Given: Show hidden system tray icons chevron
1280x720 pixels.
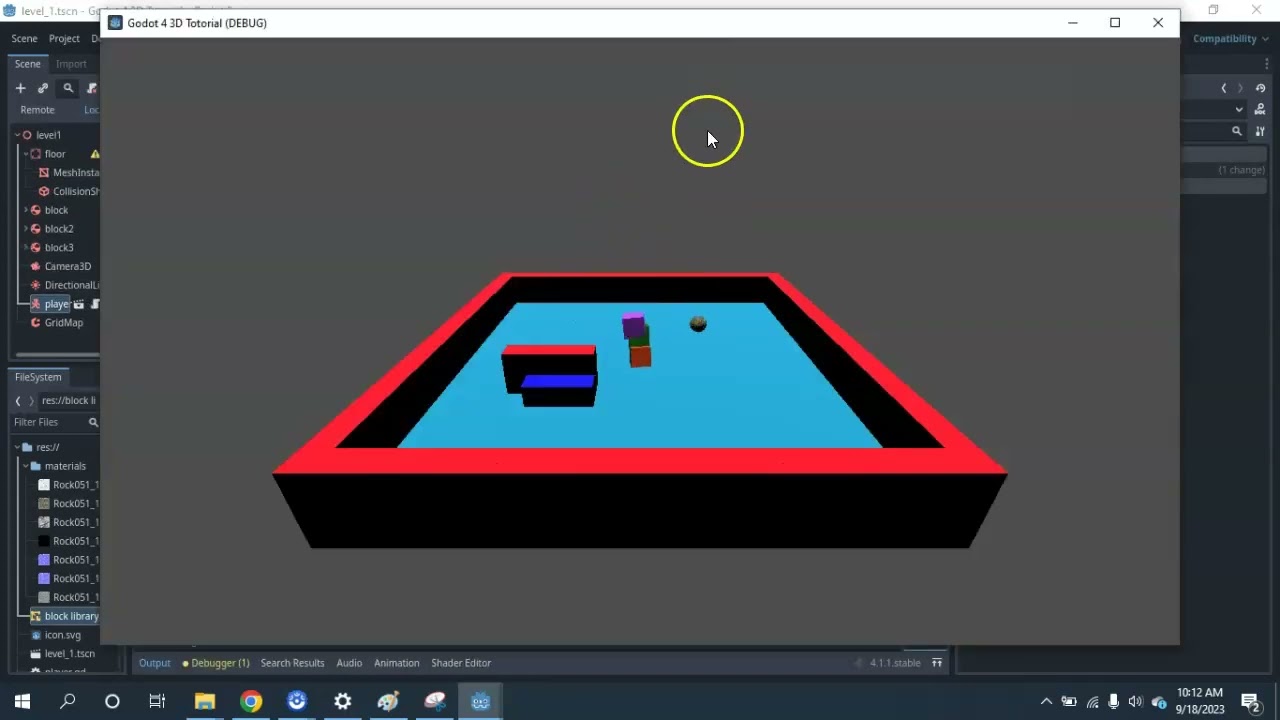Looking at the screenshot, I should 1046,702.
